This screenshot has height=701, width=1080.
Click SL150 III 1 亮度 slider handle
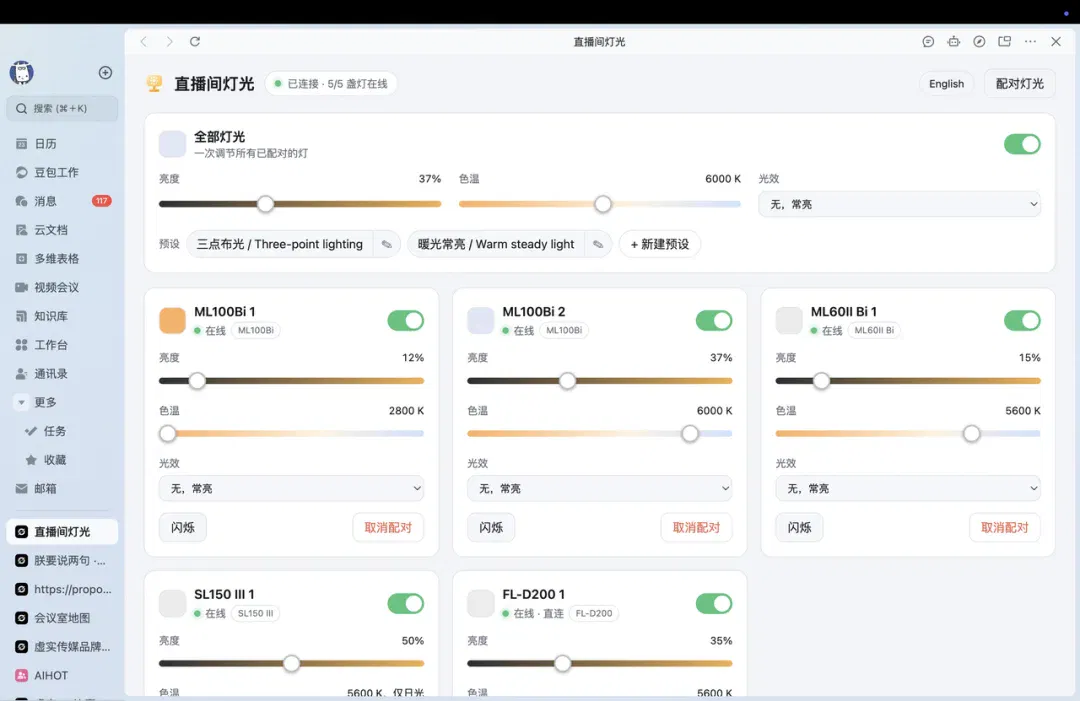click(291, 663)
